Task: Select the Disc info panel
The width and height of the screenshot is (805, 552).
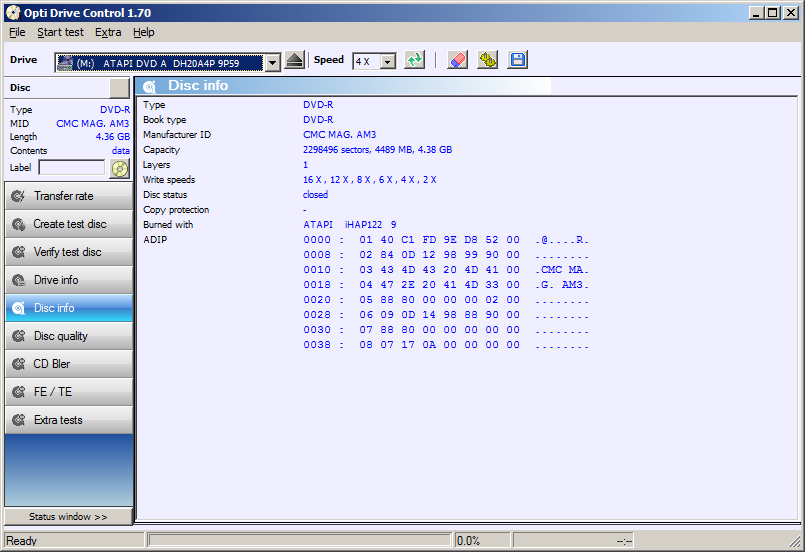Action: click(69, 308)
